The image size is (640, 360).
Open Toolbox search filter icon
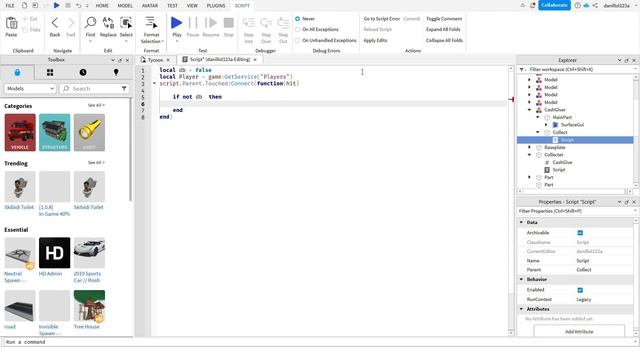pyautogui.click(x=124, y=89)
